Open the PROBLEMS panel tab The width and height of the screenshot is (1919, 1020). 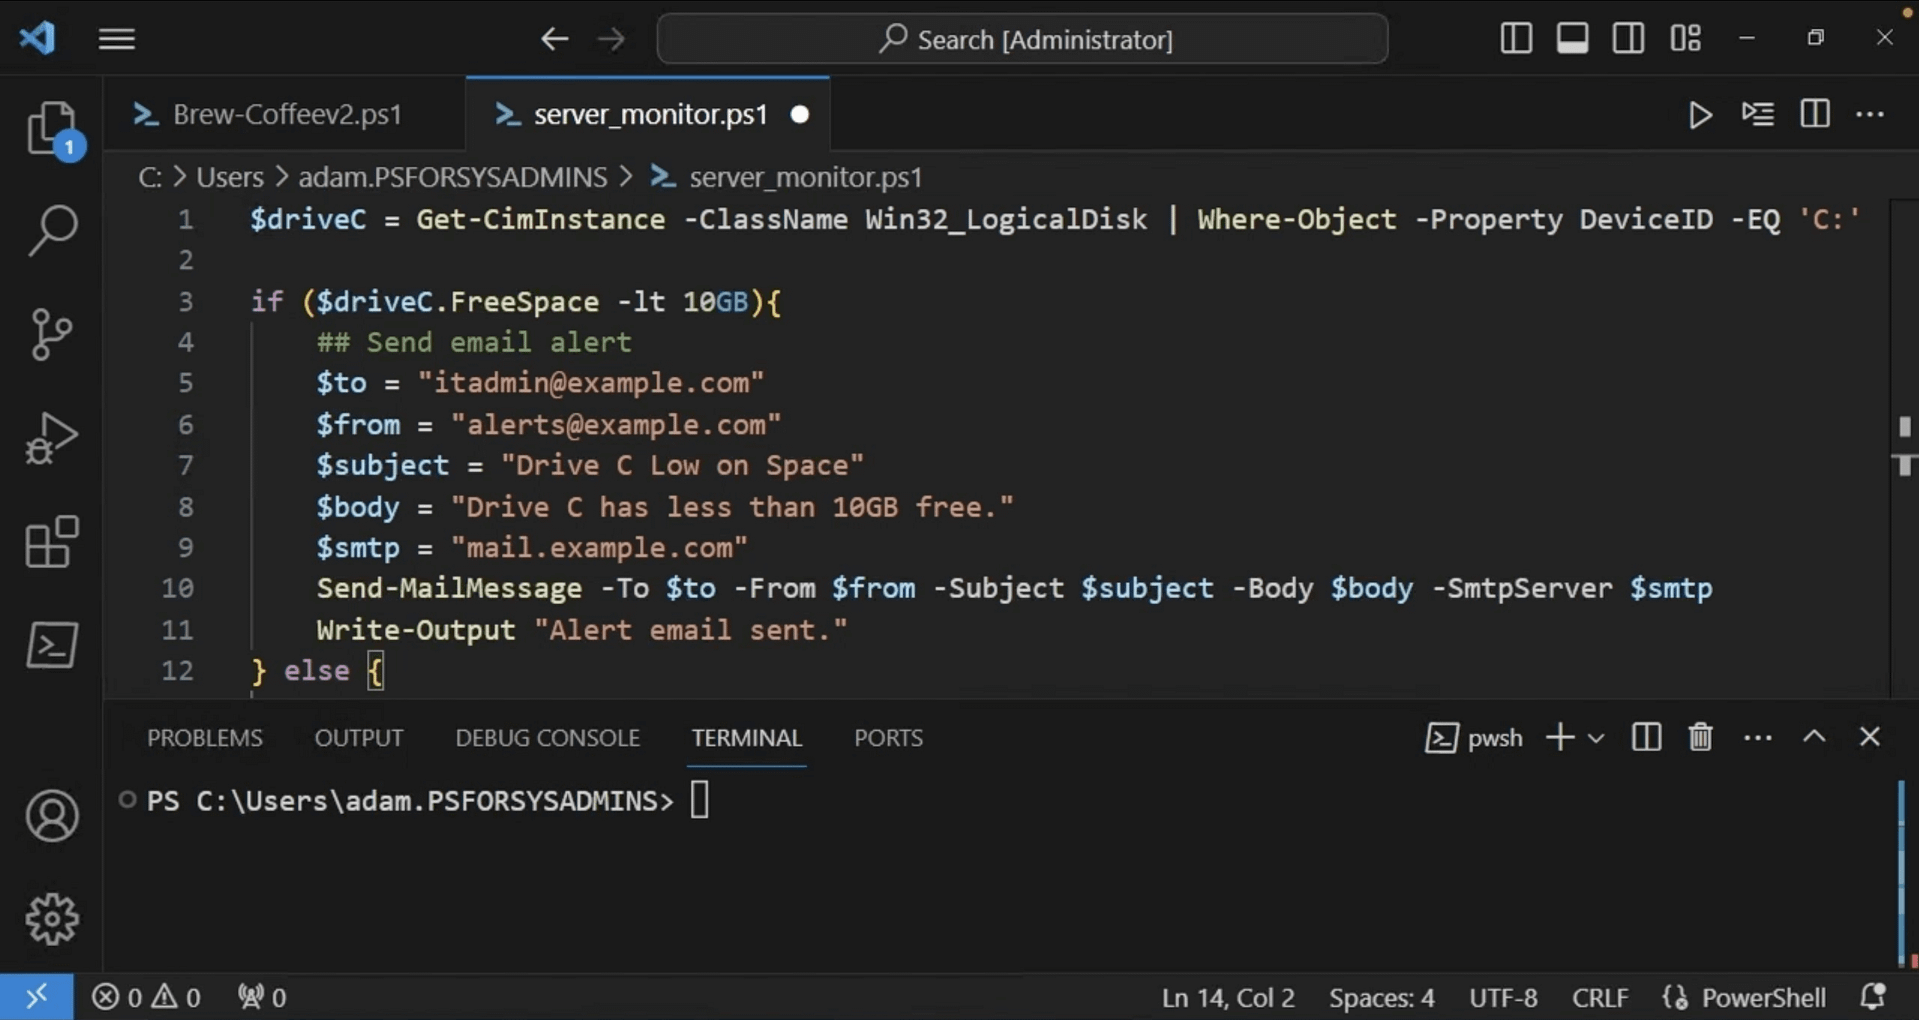(205, 738)
